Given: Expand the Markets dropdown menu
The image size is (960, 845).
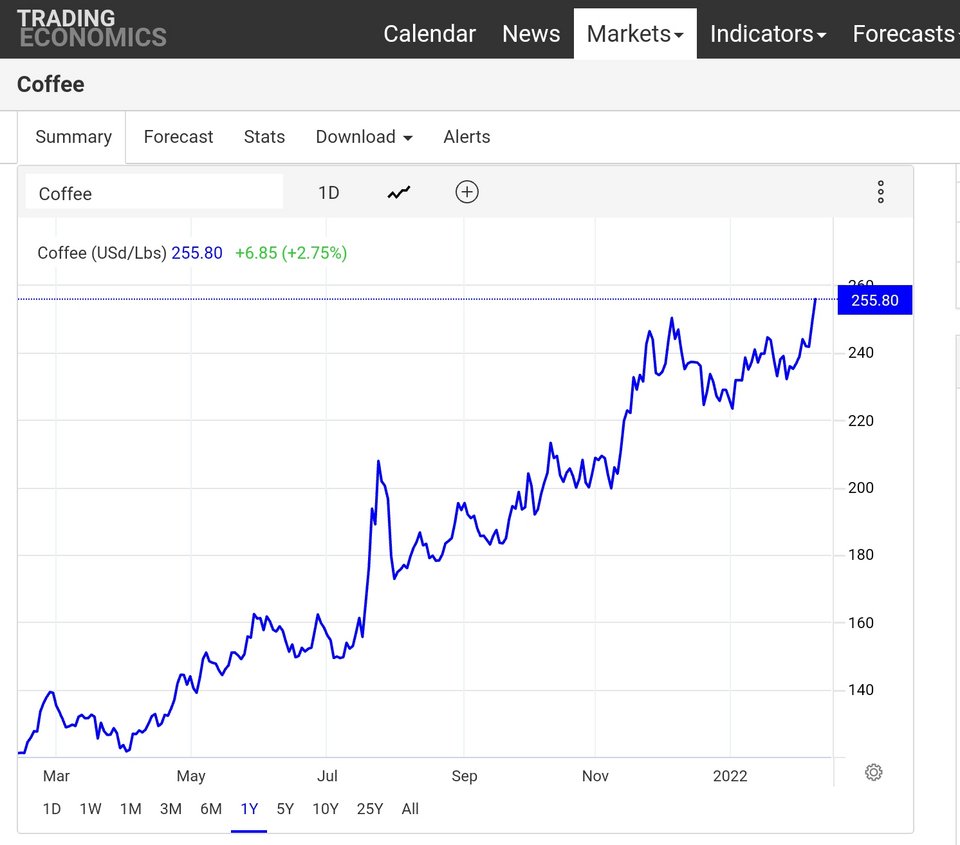Looking at the screenshot, I should coord(635,34).
